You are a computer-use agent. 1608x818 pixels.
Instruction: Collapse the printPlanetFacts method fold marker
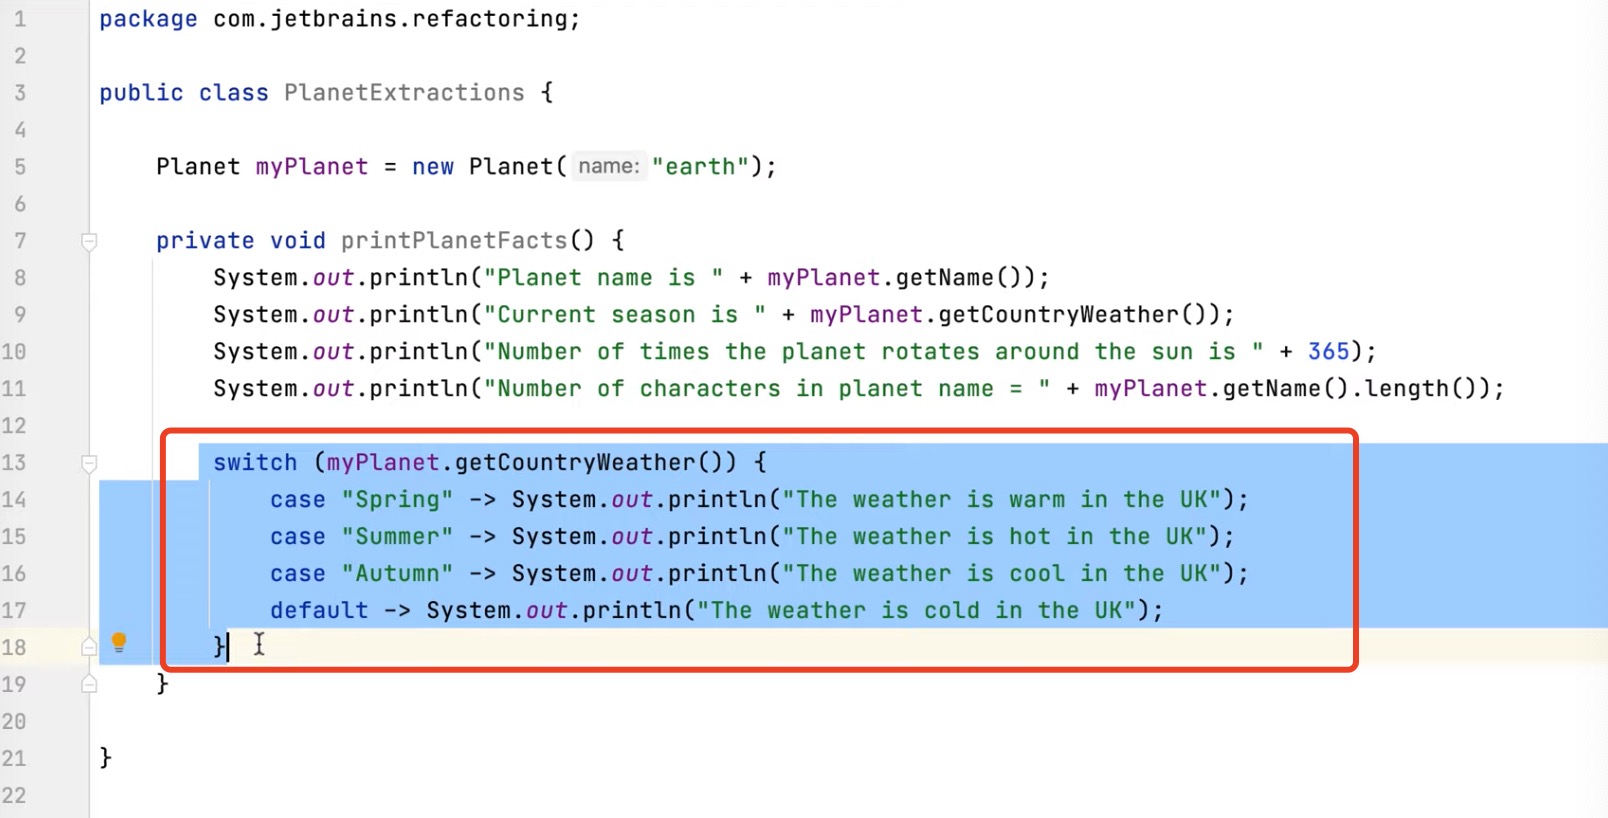tap(89, 241)
